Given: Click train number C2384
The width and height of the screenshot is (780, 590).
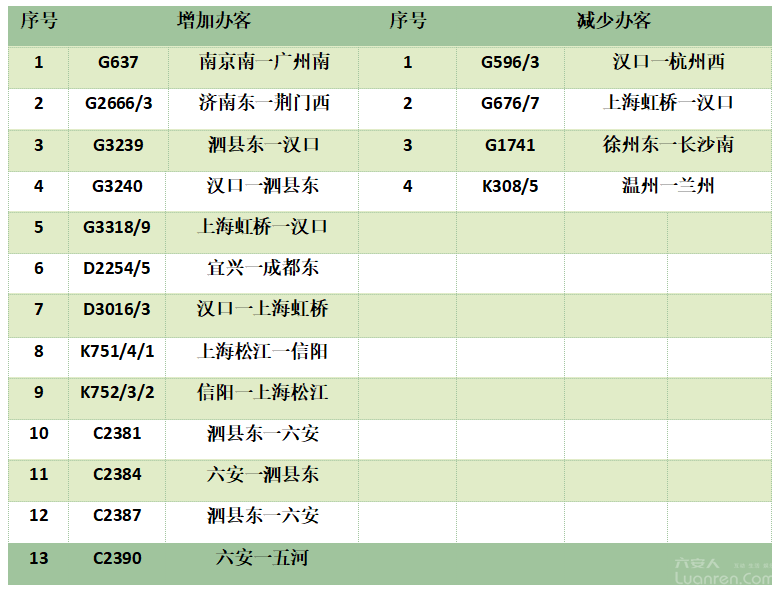Looking at the screenshot, I should point(117,475).
